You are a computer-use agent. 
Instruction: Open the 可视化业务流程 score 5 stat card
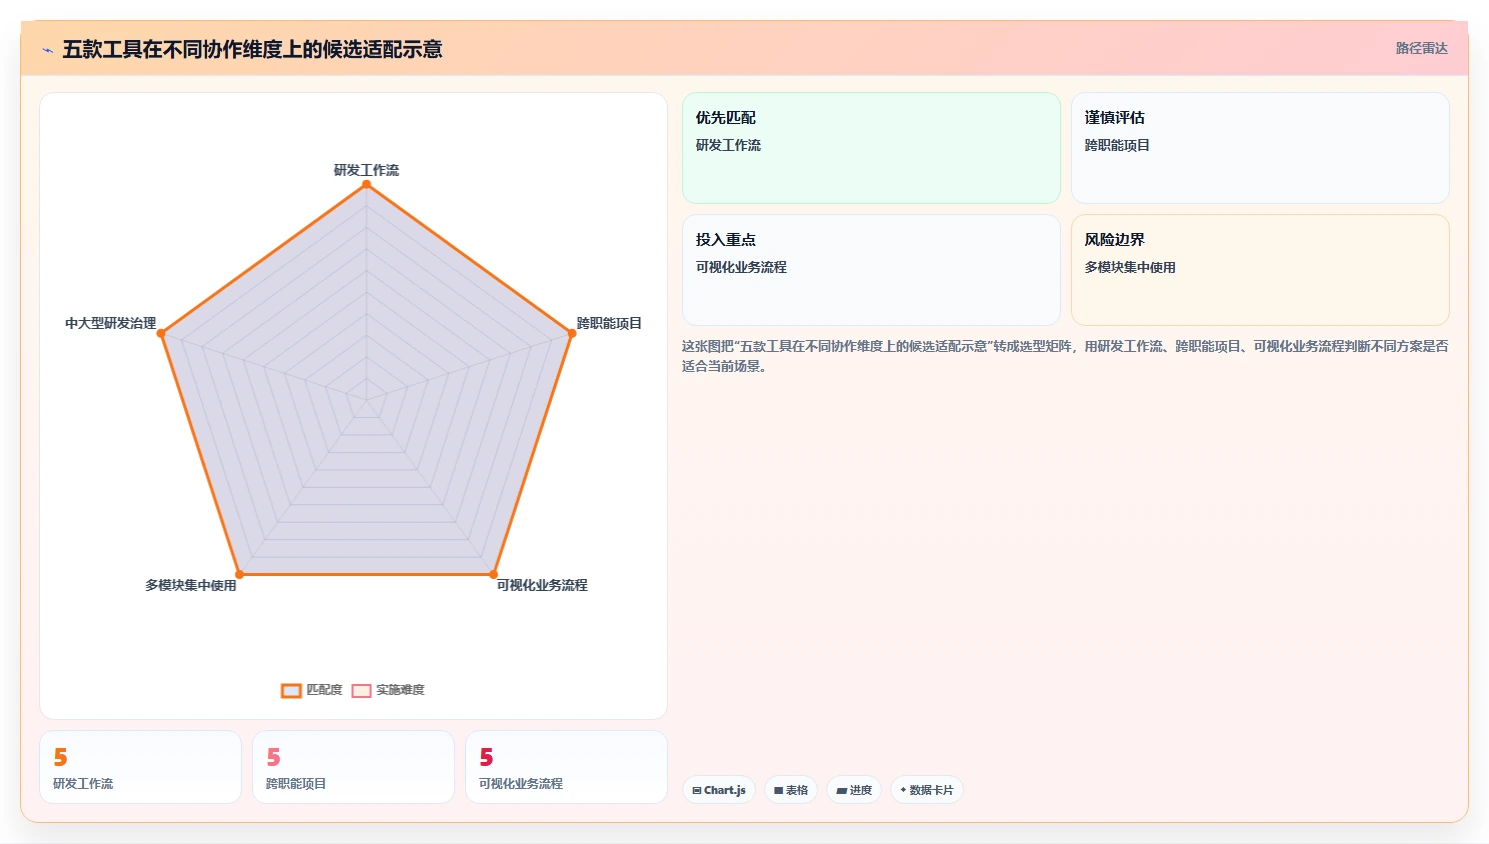[x=566, y=767]
